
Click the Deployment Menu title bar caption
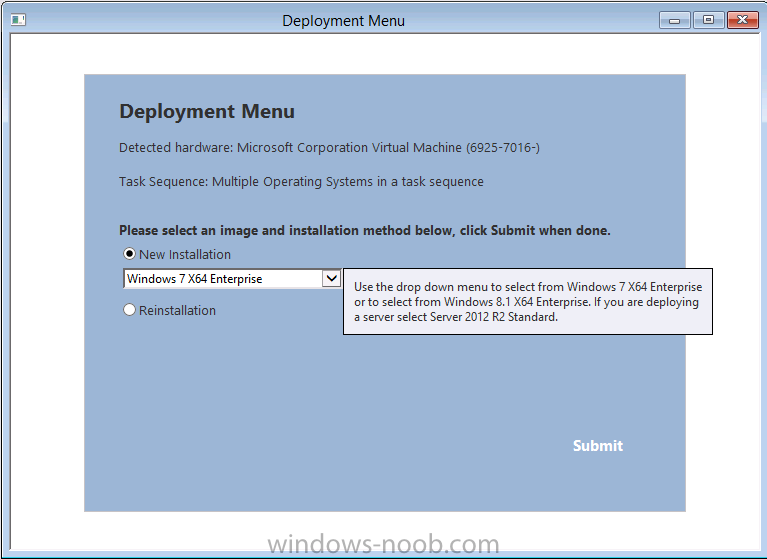(343, 21)
